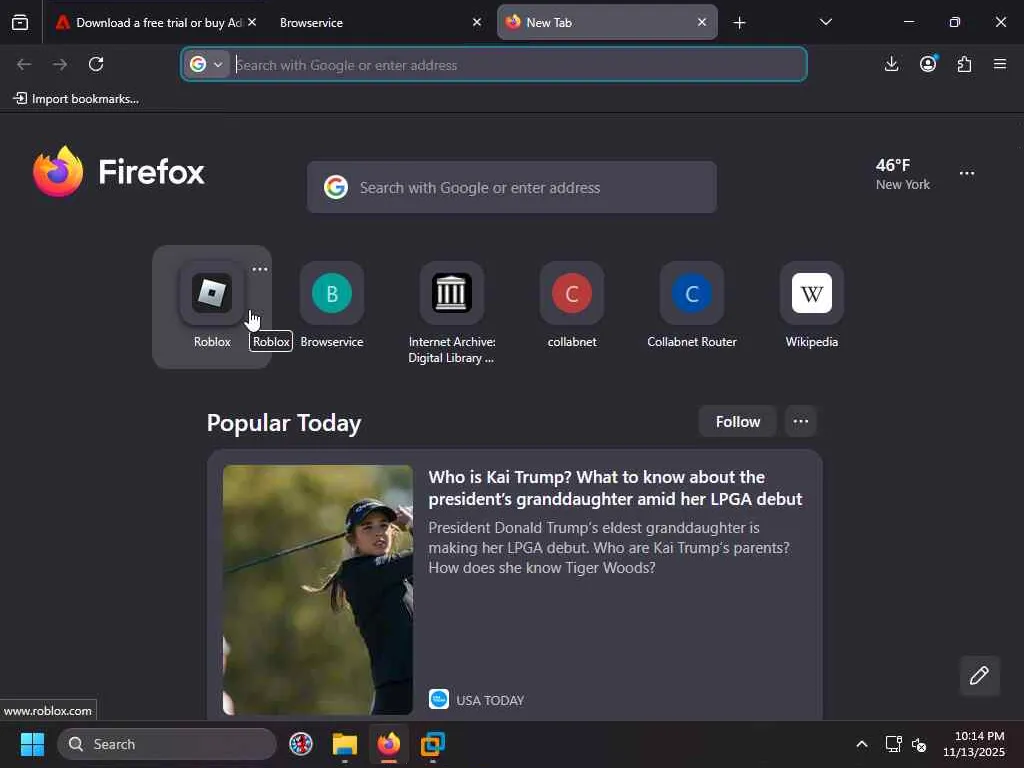Open the Collabnet Router shortcut tile
The height and width of the screenshot is (768, 1024).
click(692, 305)
